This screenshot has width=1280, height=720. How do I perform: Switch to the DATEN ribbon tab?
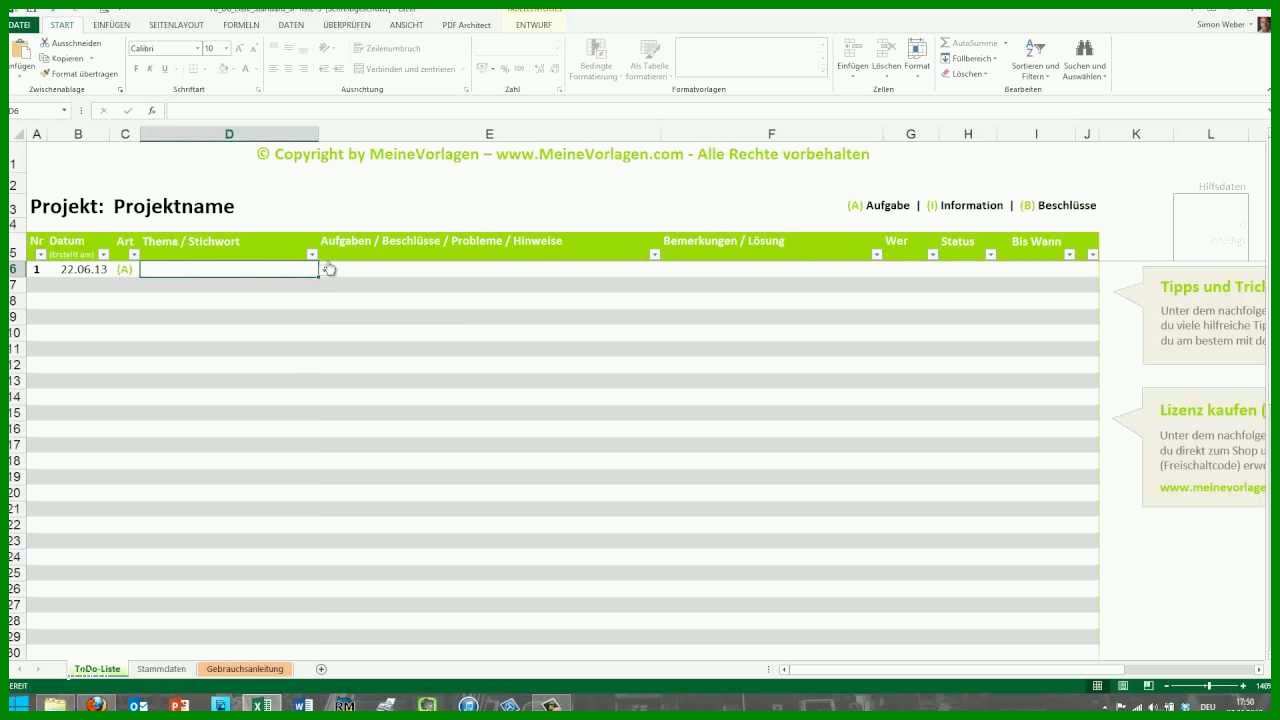pos(291,25)
